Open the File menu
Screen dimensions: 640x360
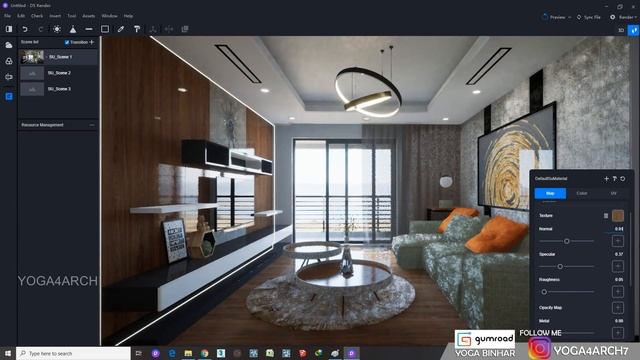click(7, 16)
